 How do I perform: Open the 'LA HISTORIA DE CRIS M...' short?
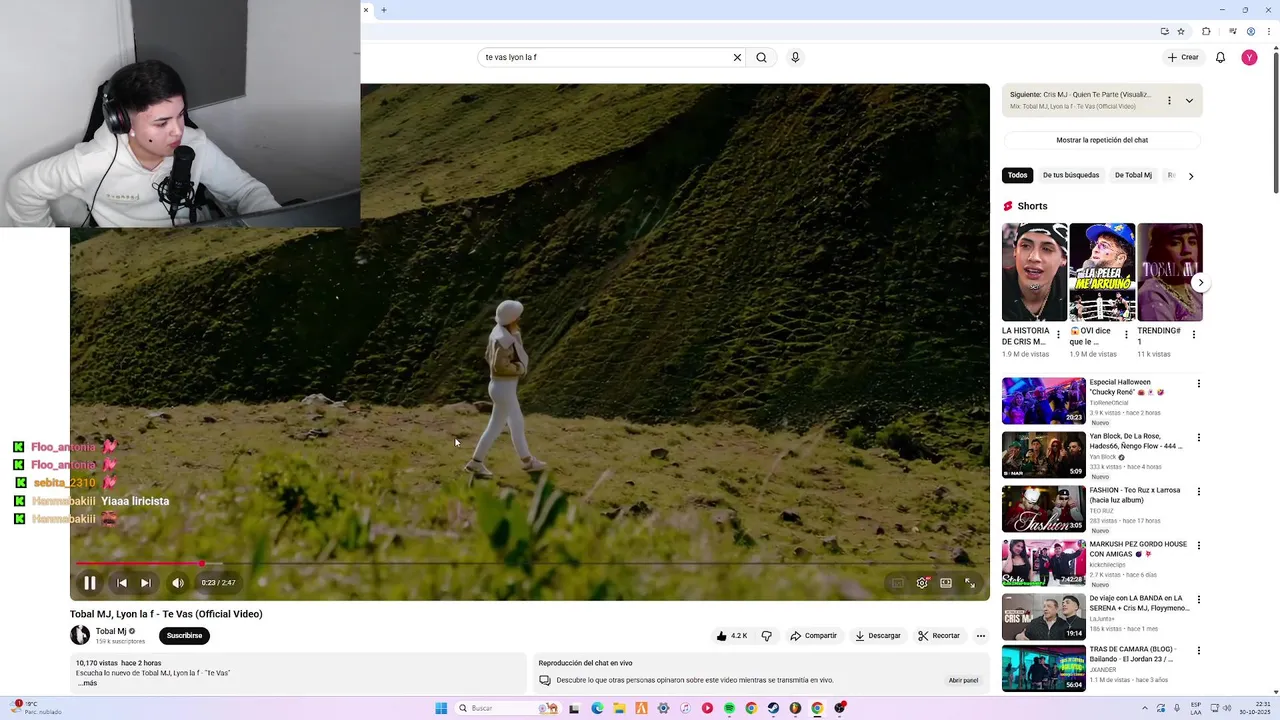pyautogui.click(x=1034, y=272)
